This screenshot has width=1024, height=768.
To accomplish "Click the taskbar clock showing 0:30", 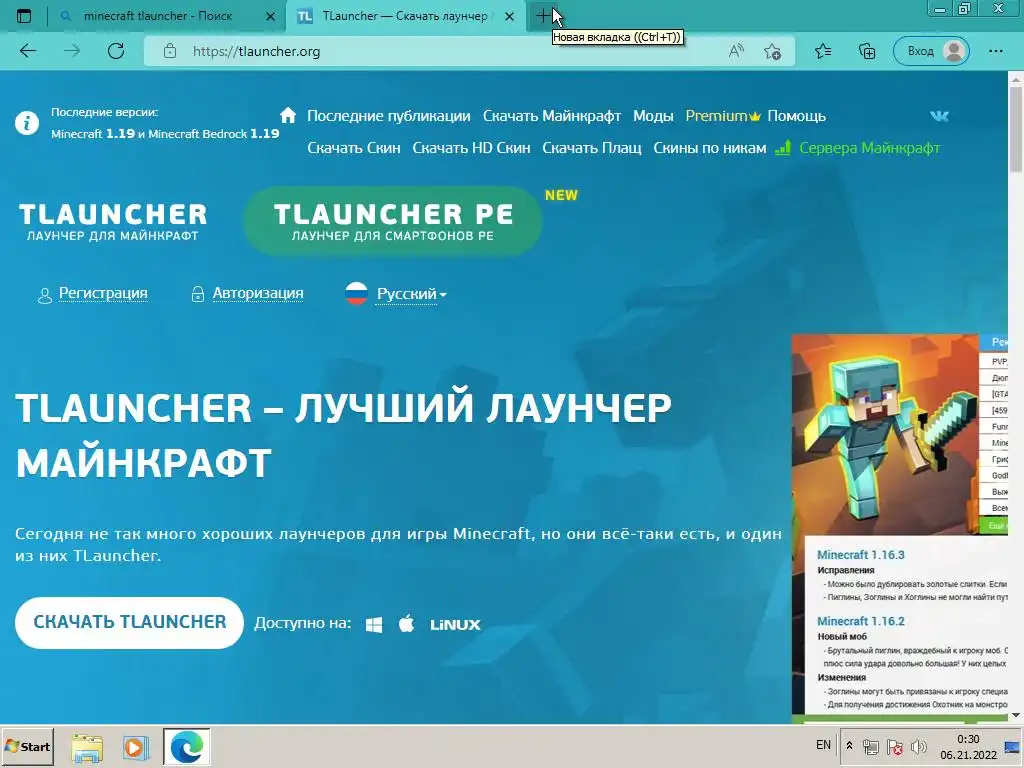I will [x=968, y=746].
